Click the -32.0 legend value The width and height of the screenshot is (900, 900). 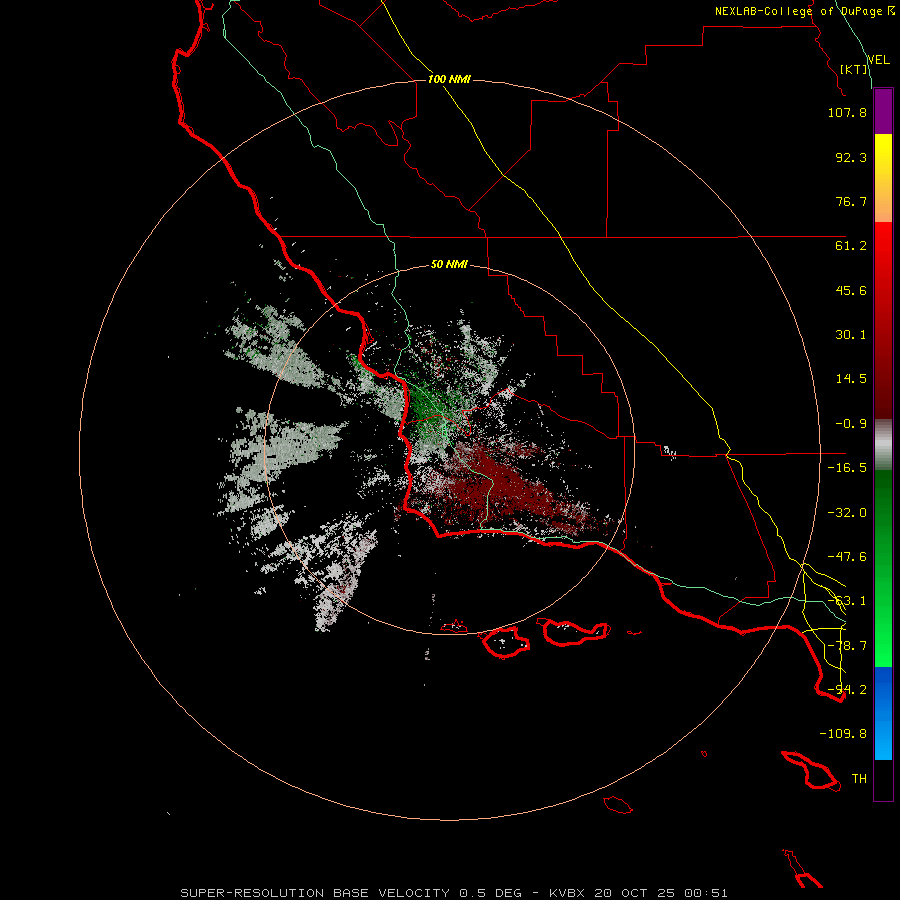(847, 513)
